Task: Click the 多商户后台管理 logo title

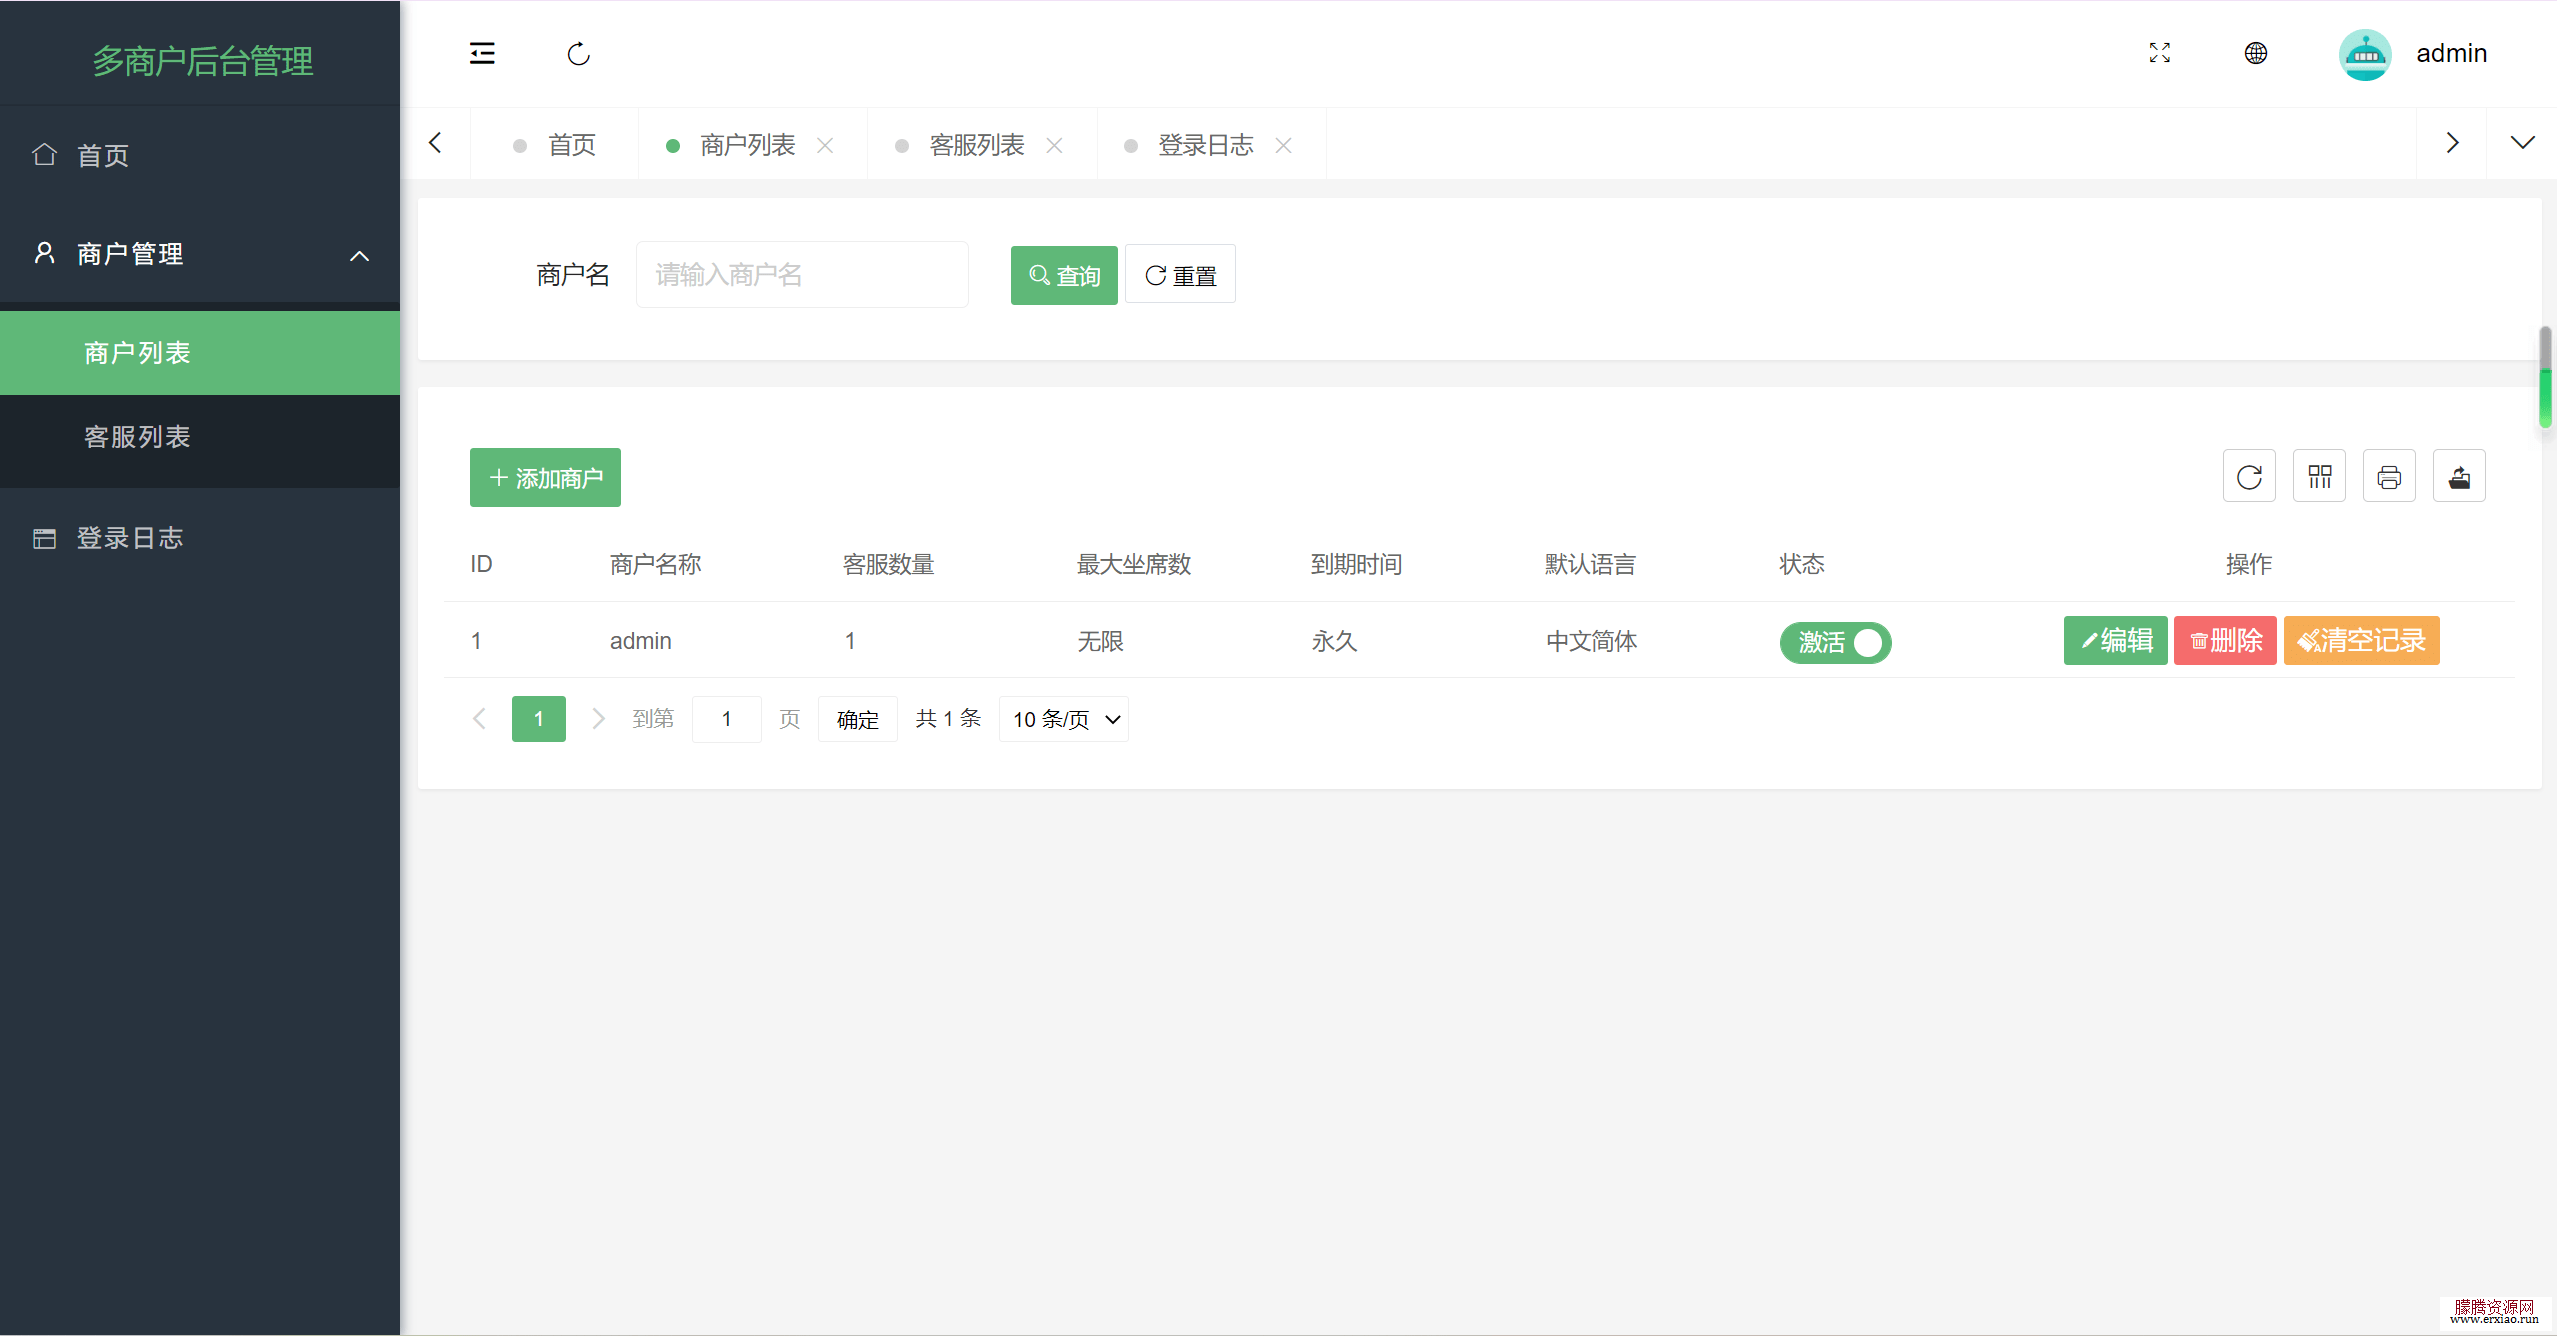Action: (x=203, y=61)
